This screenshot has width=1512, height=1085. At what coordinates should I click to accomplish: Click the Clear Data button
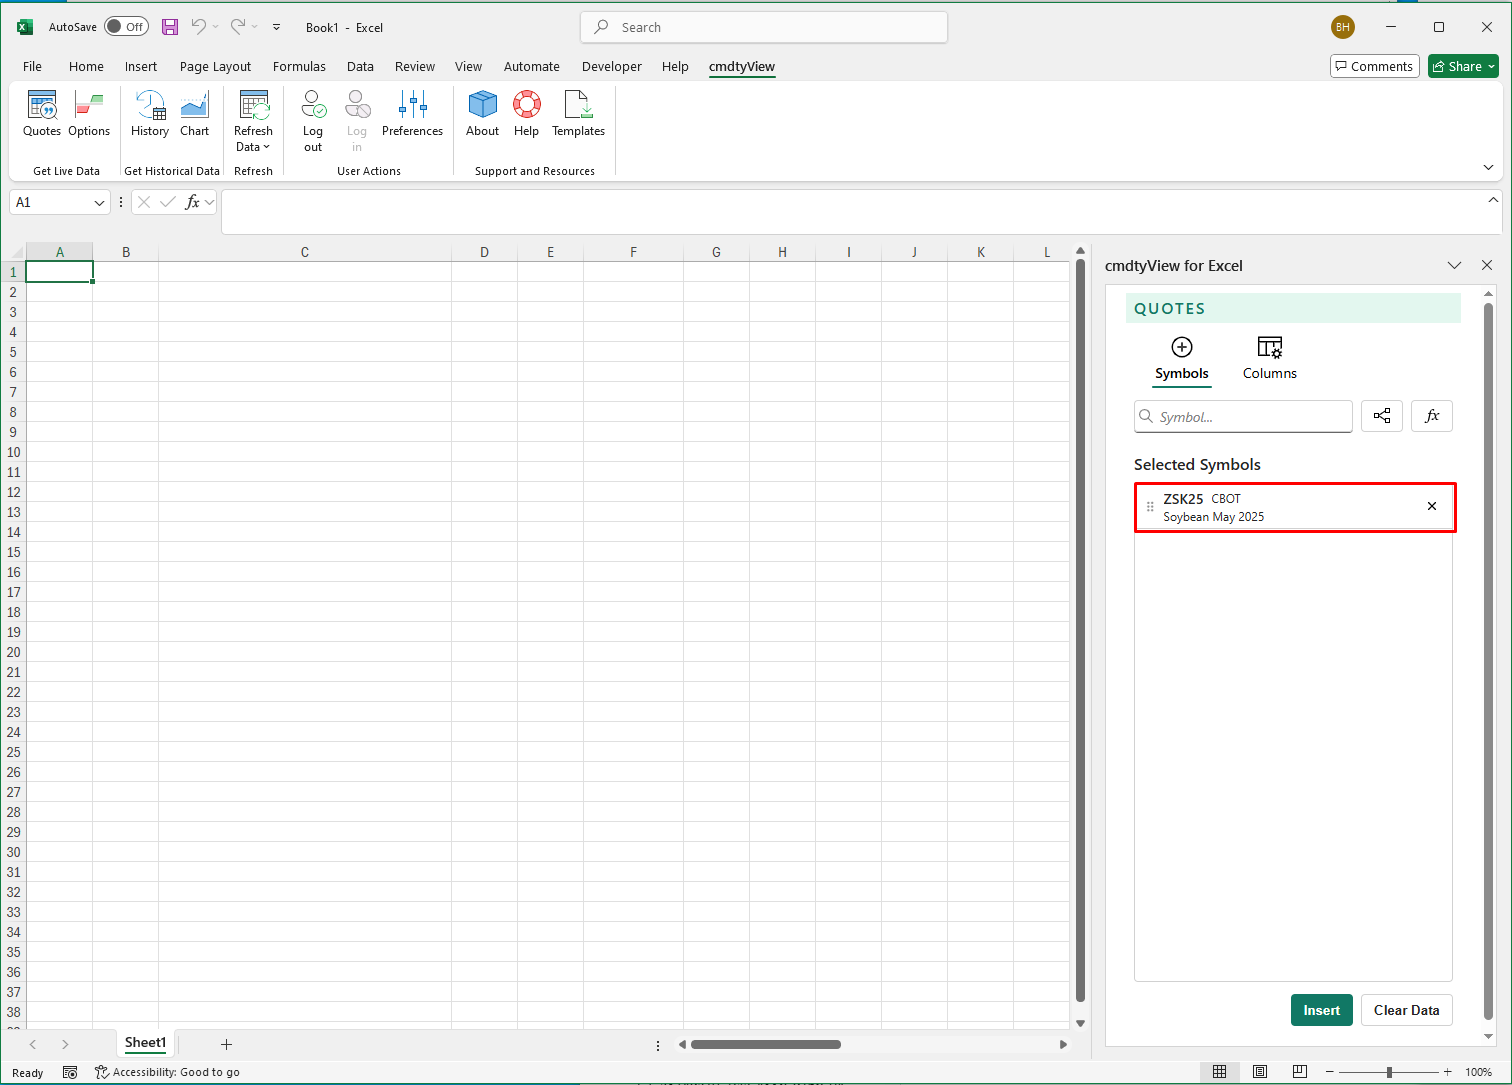point(1407,1010)
